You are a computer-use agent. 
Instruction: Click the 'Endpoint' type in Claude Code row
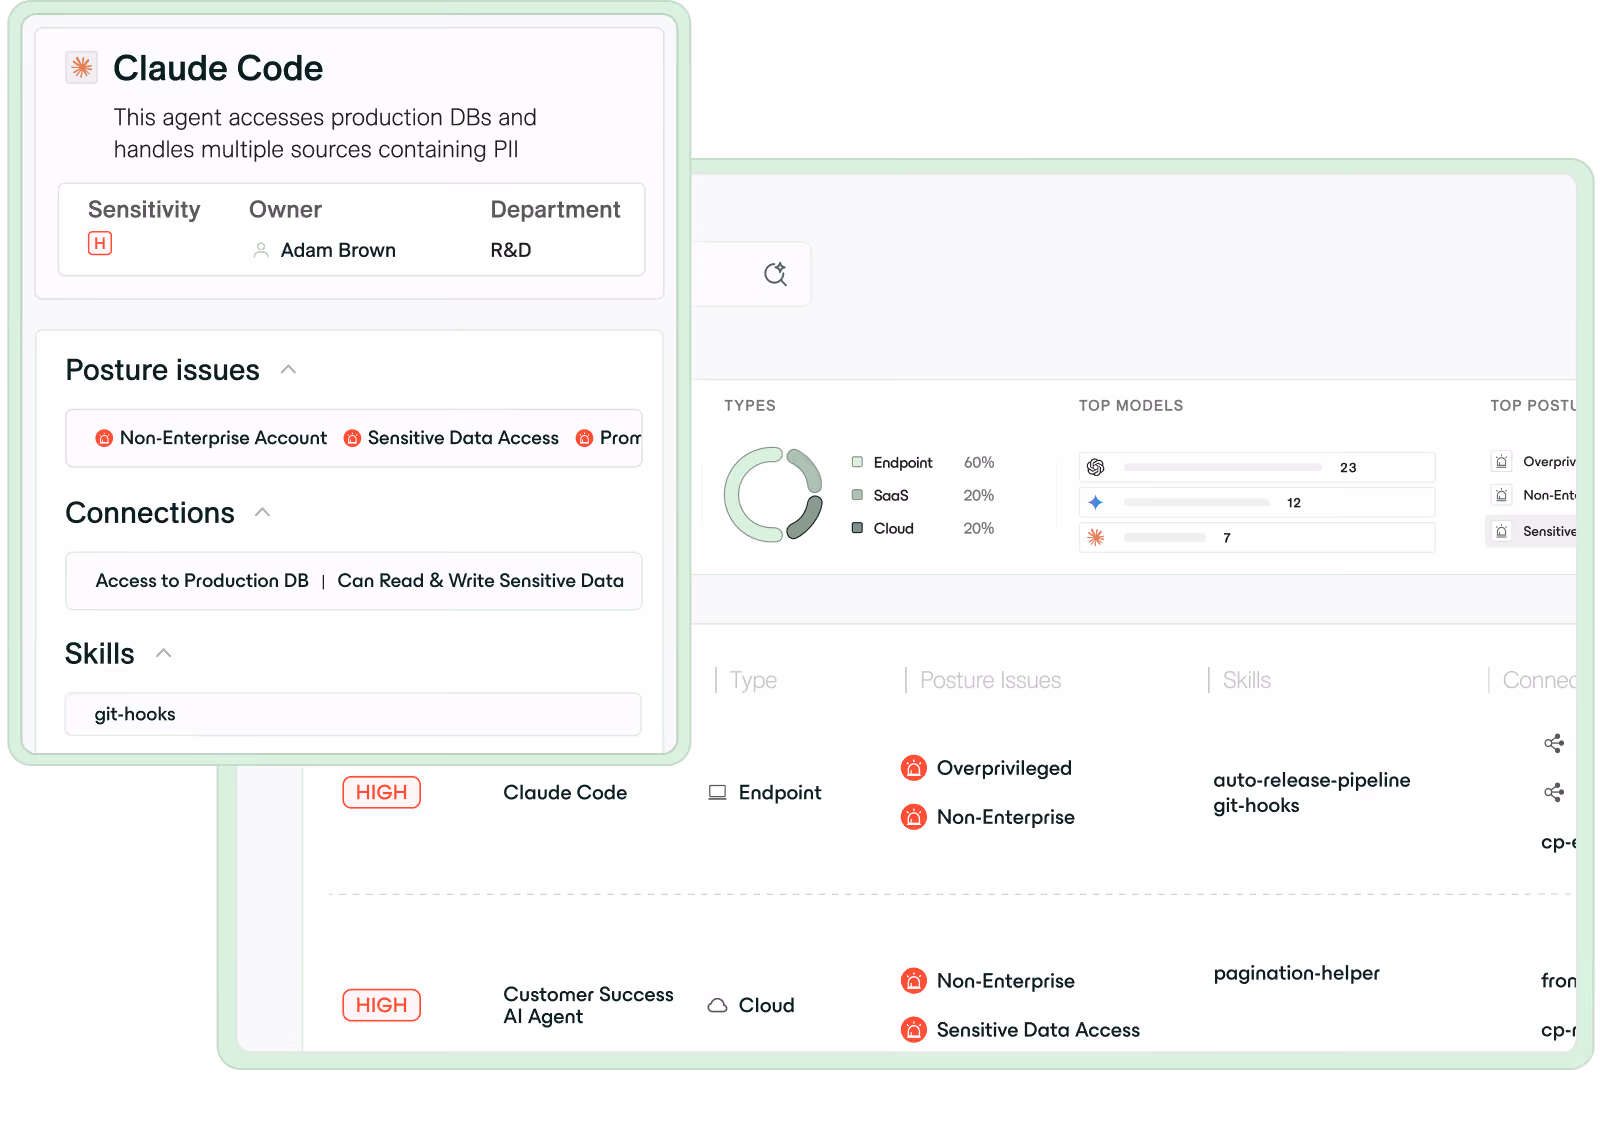pos(780,792)
